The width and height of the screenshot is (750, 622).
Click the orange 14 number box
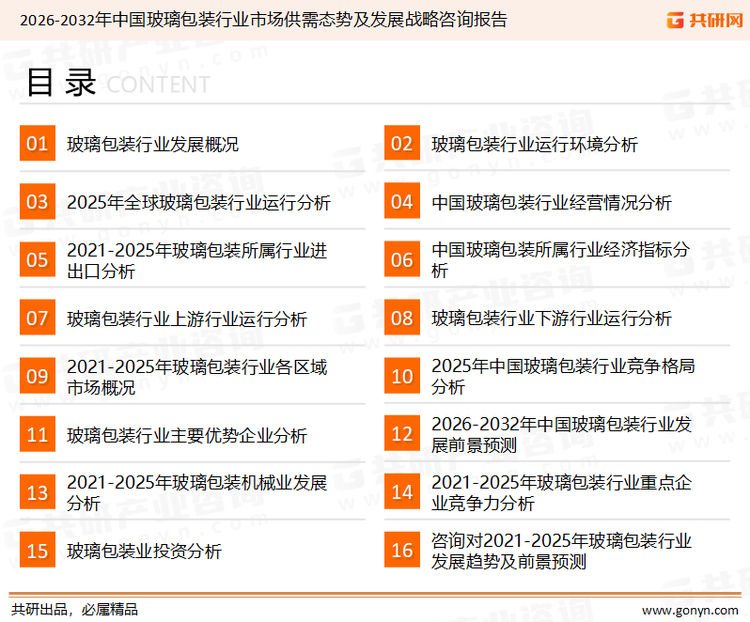point(402,492)
